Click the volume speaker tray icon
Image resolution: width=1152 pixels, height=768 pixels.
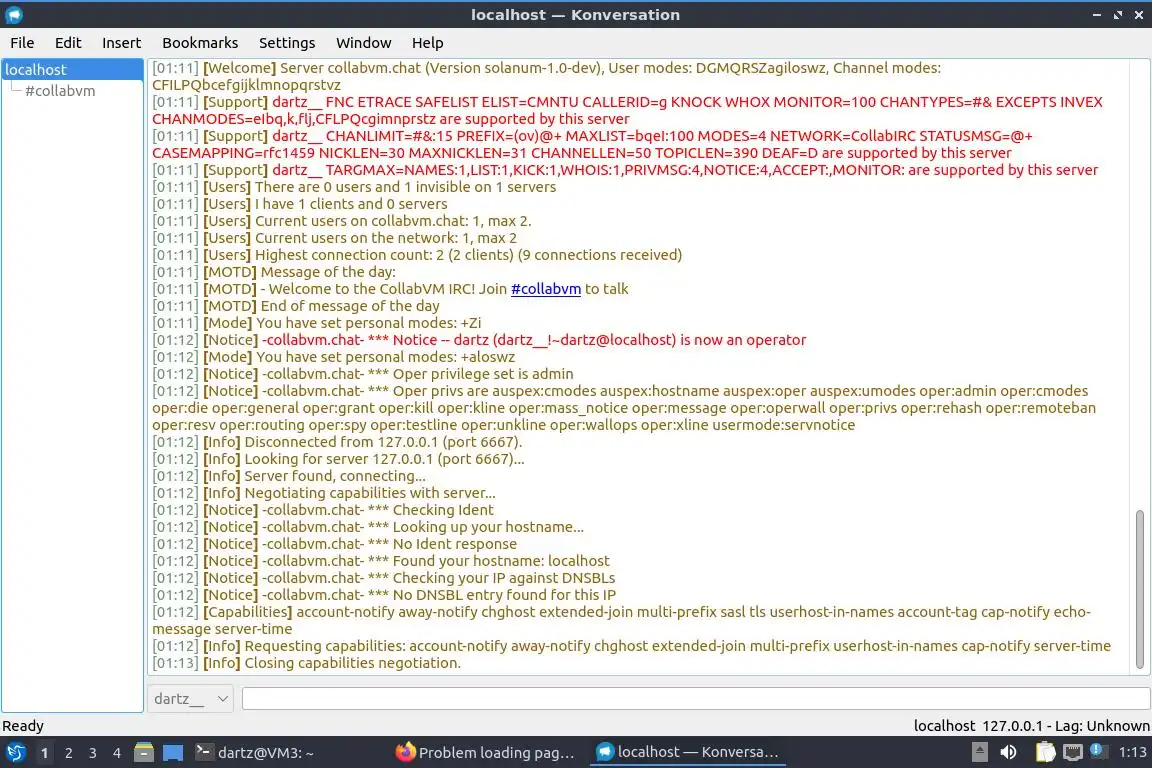click(1009, 752)
